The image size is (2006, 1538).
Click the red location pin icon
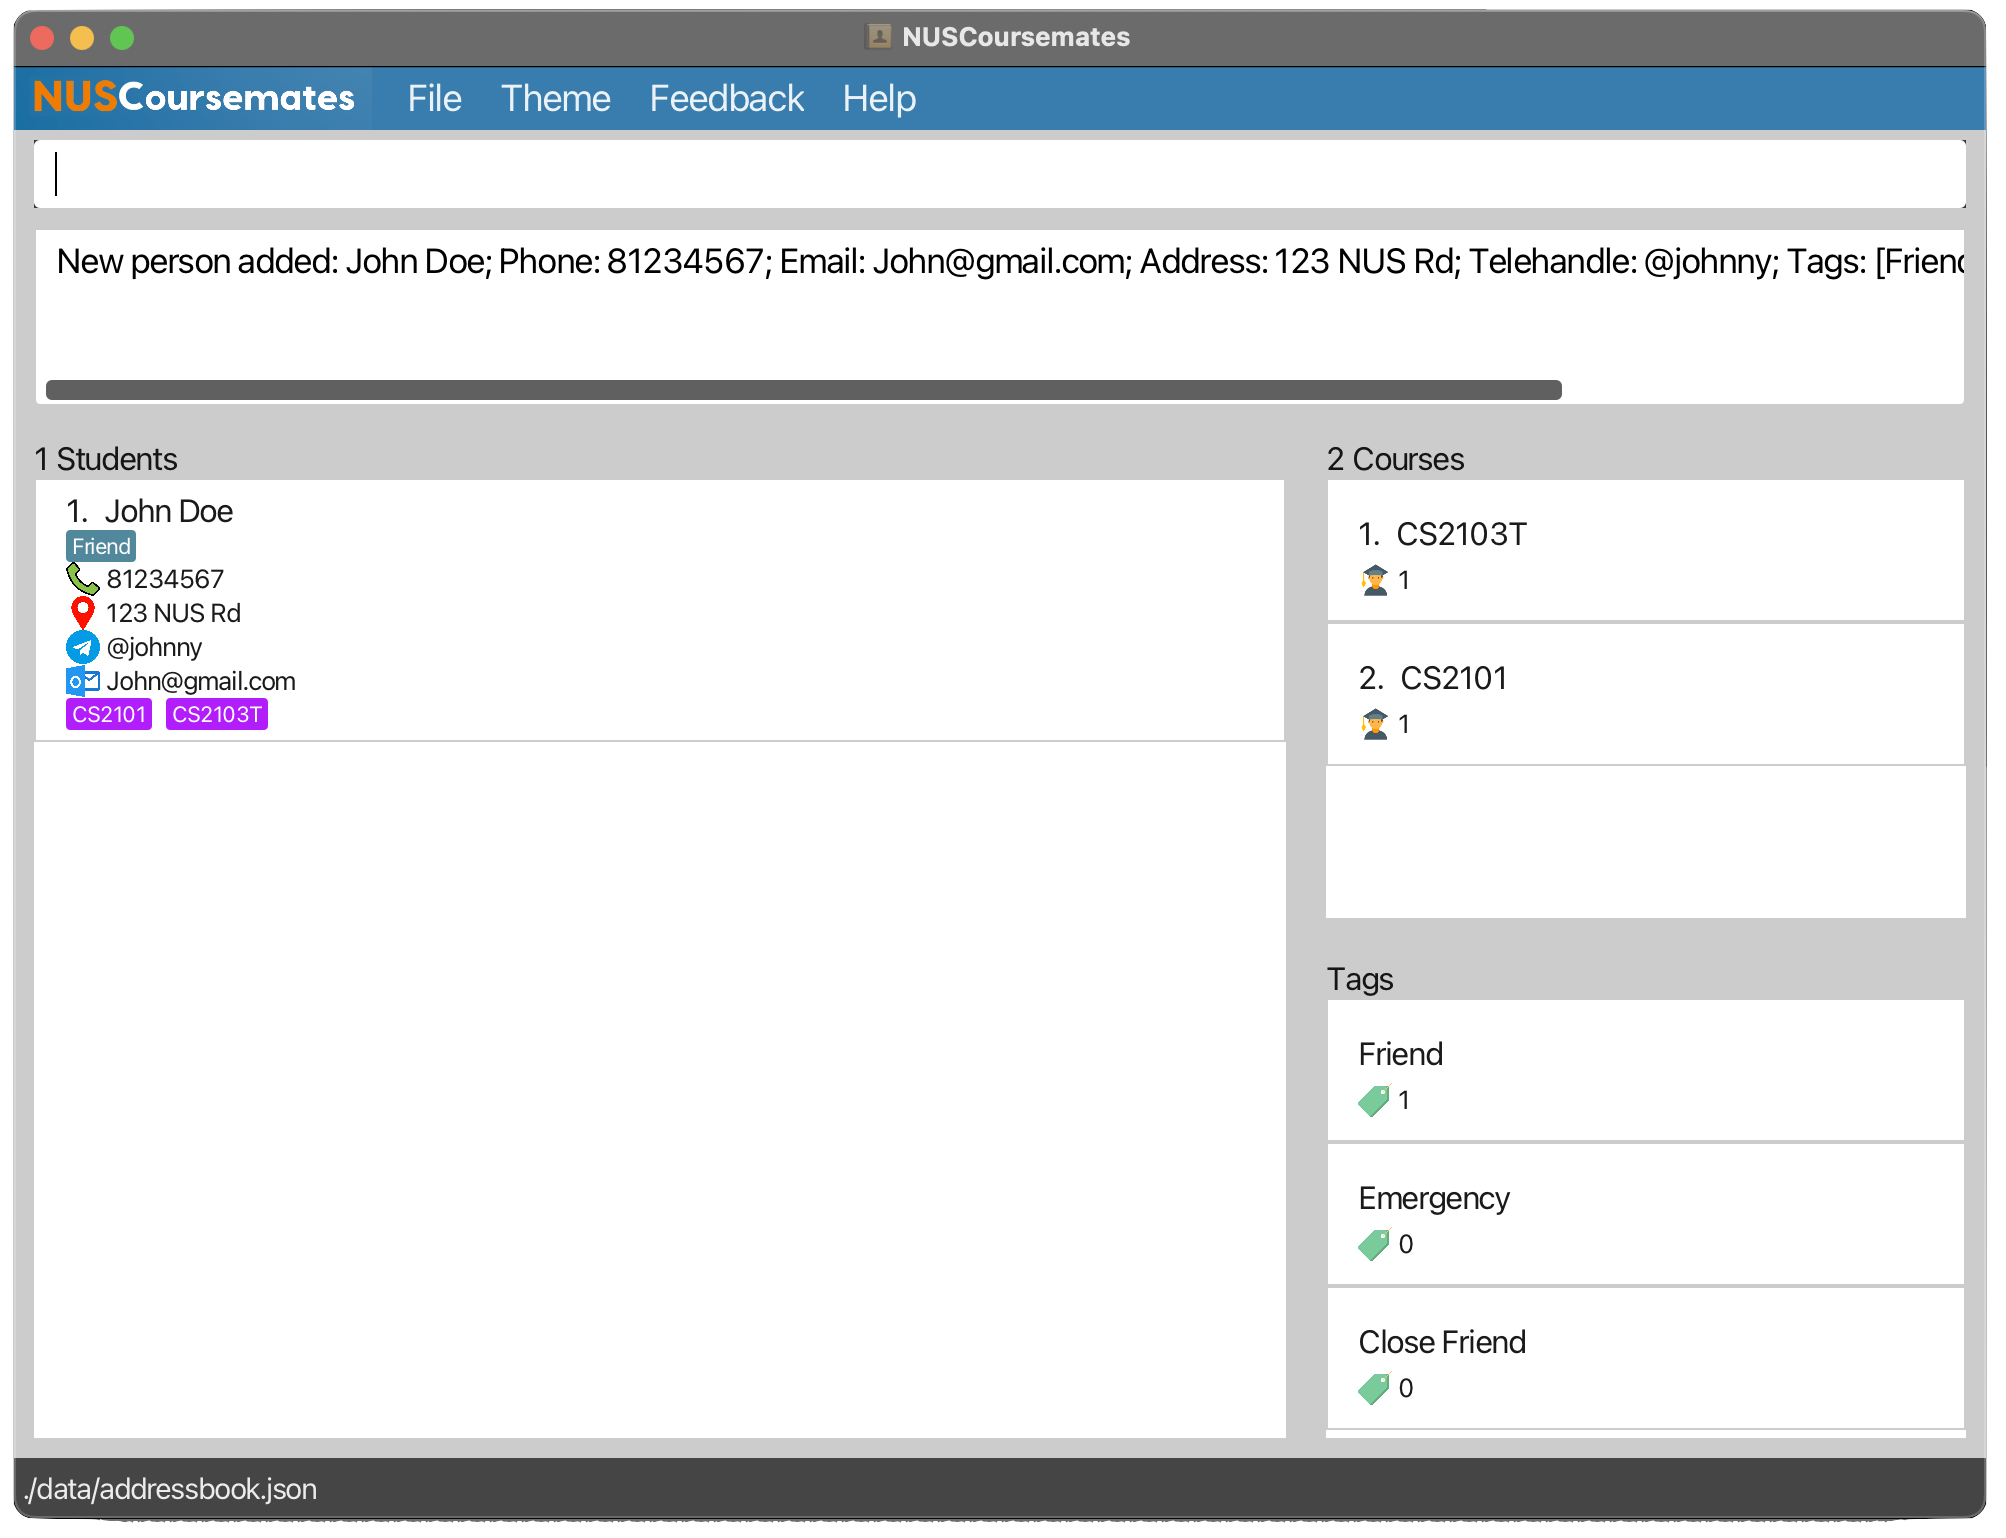coord(83,612)
